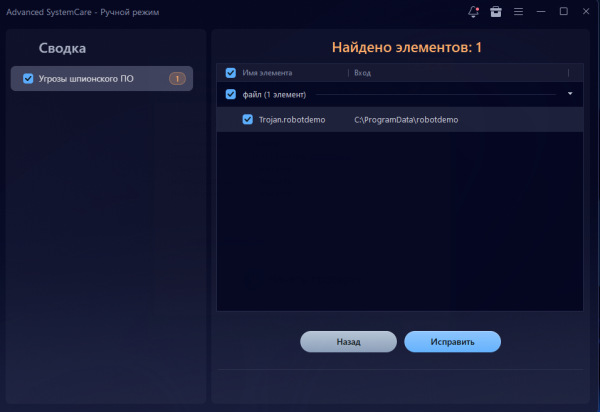Maximize the Advanced SystemCare window
This screenshot has width=600, height=412.
[x=564, y=11]
